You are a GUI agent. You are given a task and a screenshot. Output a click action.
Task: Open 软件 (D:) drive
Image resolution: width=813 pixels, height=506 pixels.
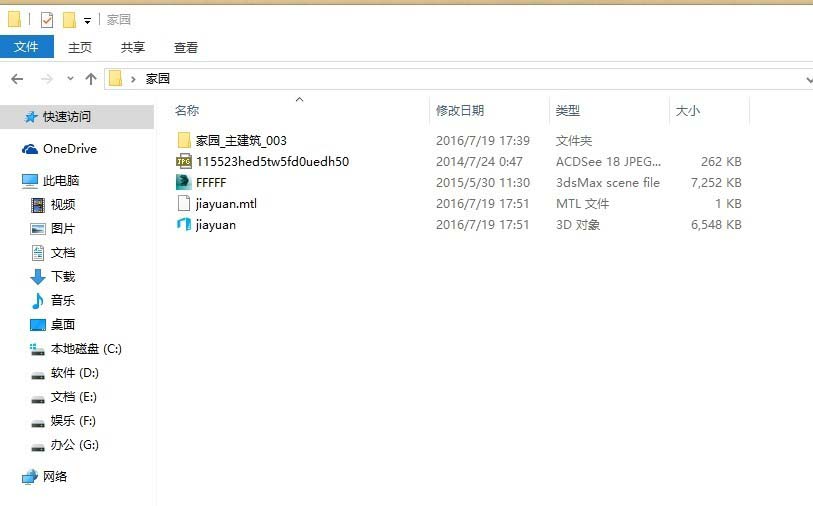tap(75, 373)
